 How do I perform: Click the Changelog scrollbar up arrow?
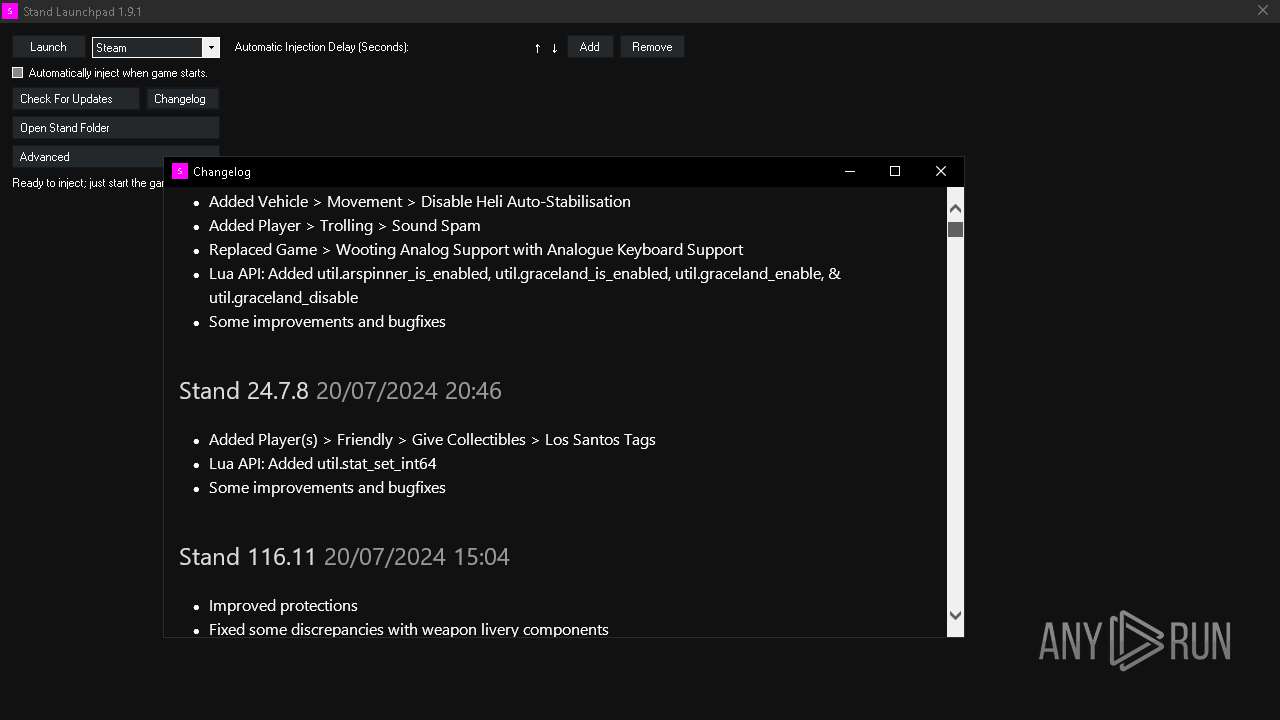pos(955,208)
